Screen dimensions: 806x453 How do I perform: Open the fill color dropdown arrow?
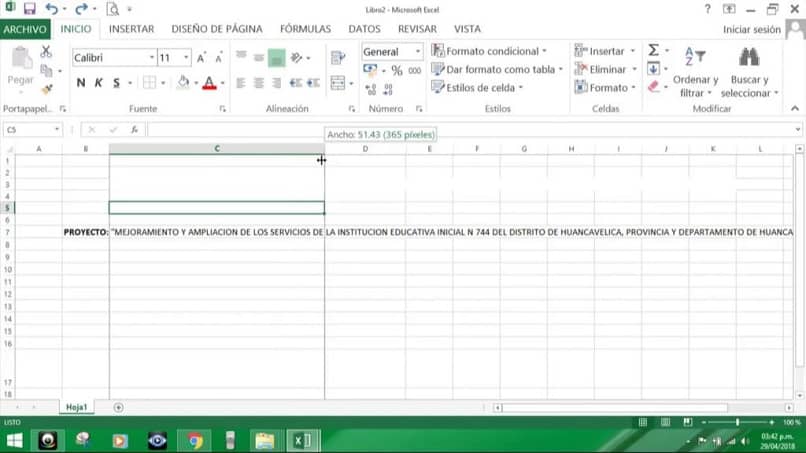(196, 83)
